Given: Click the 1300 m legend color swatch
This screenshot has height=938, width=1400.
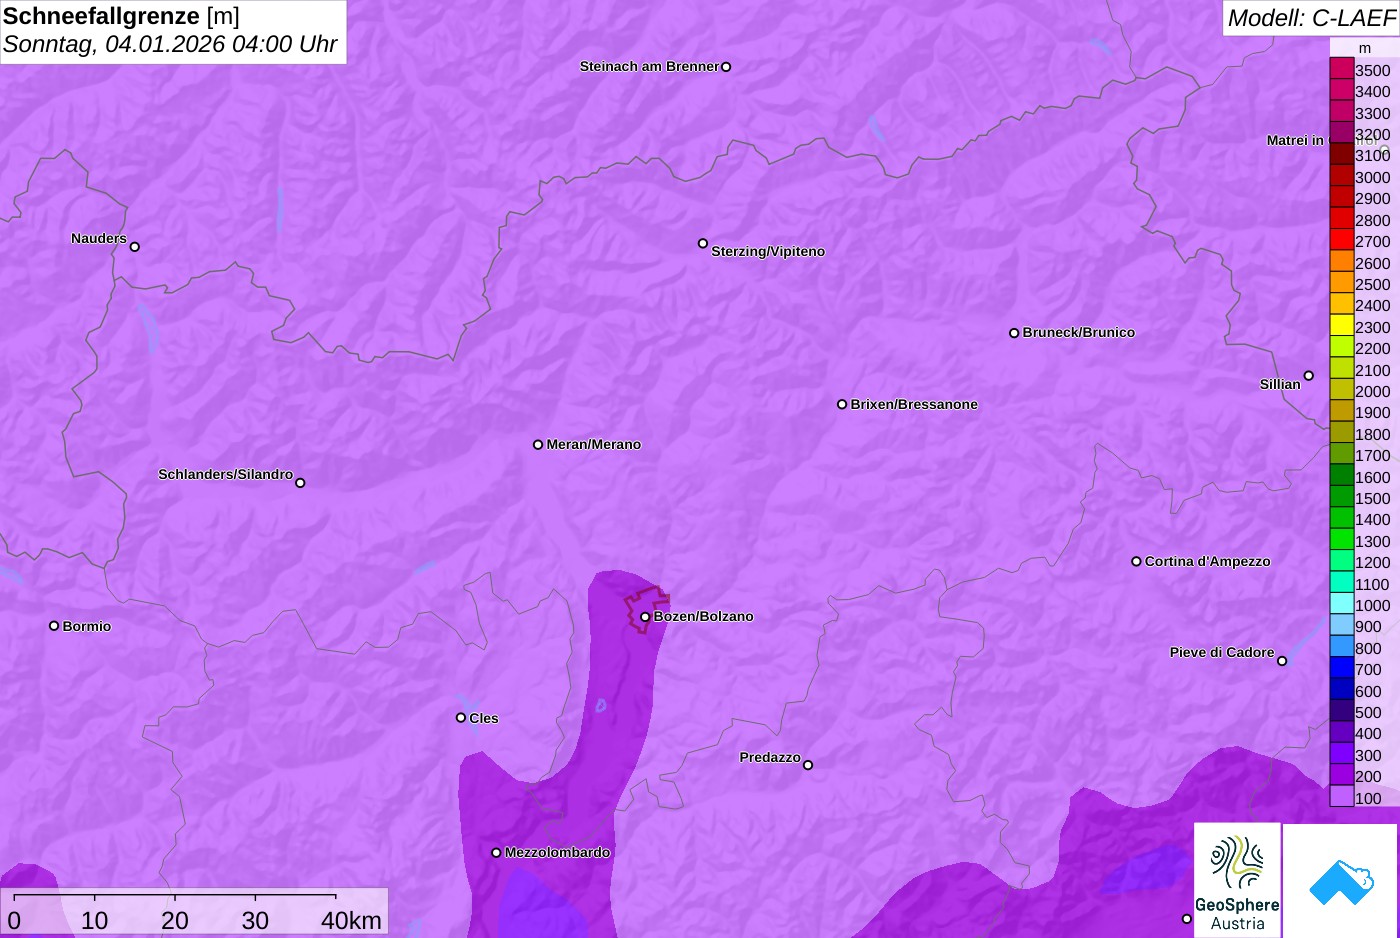Looking at the screenshot, I should coord(1341,540).
